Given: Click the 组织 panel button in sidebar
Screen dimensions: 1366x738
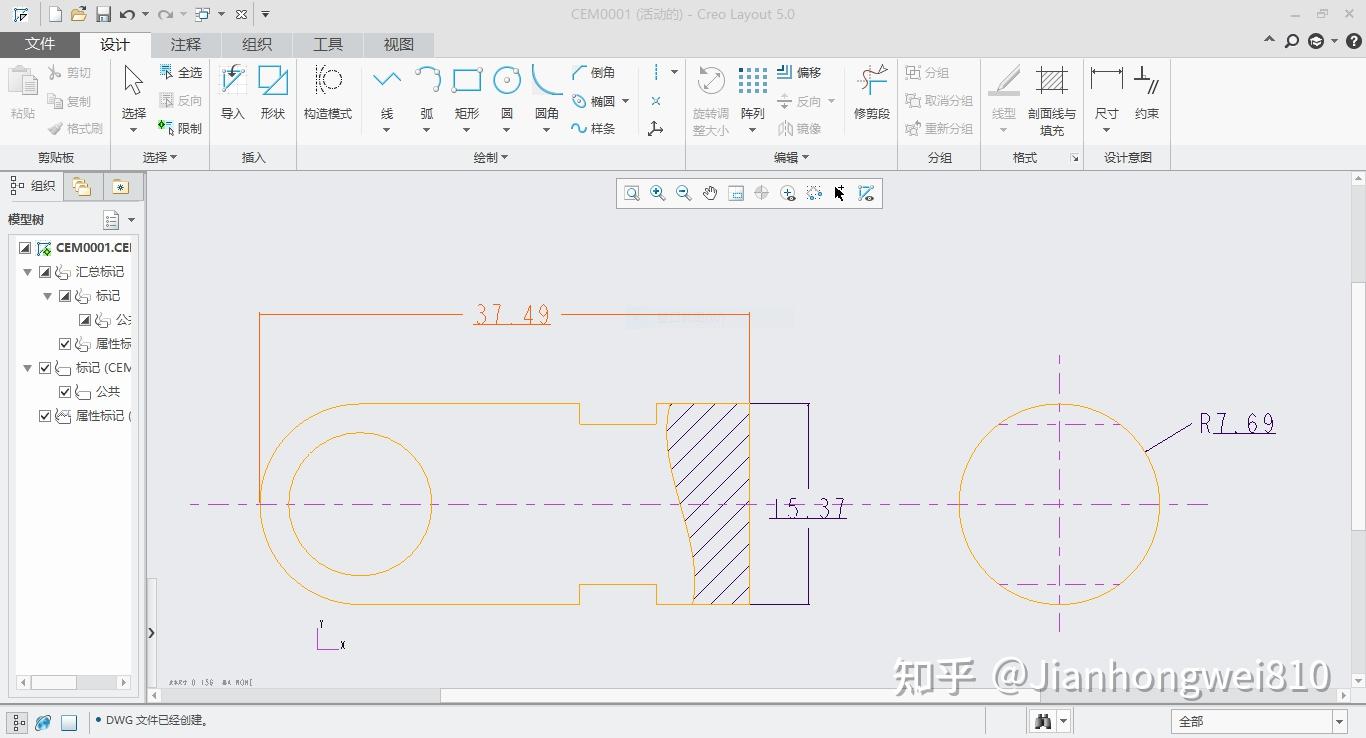Looking at the screenshot, I should (x=33, y=185).
